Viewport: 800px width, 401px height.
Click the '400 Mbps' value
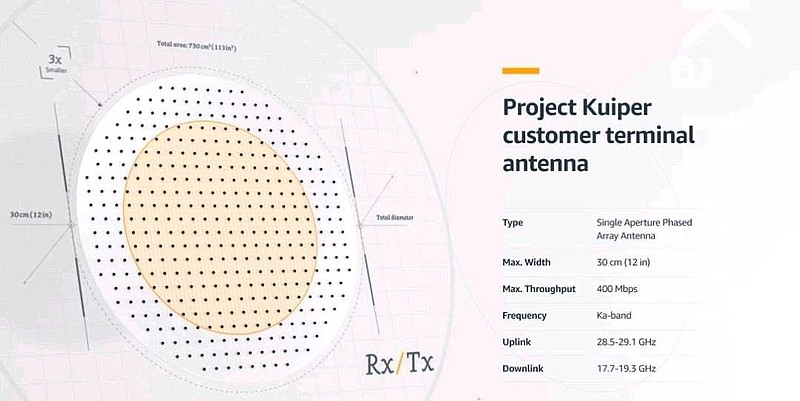point(617,289)
